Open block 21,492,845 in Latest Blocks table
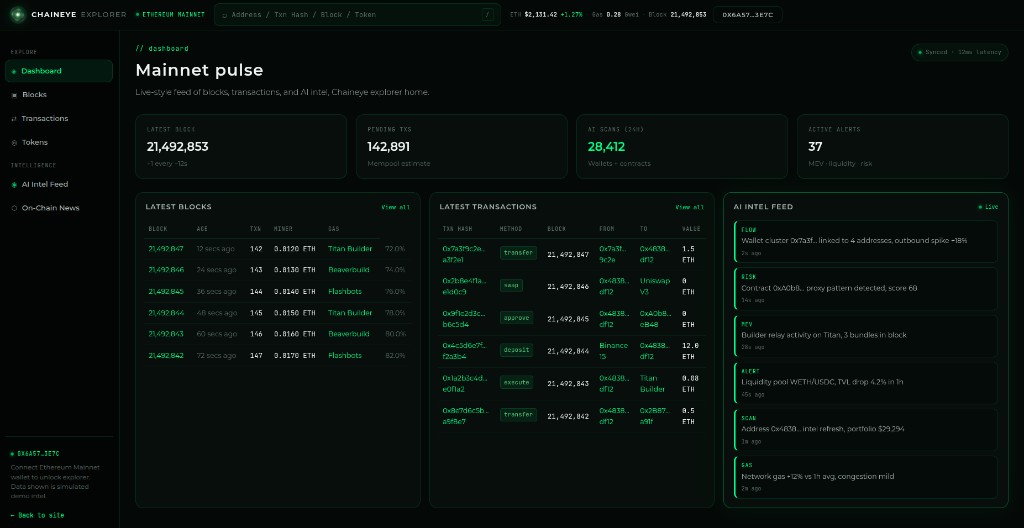 pos(166,291)
